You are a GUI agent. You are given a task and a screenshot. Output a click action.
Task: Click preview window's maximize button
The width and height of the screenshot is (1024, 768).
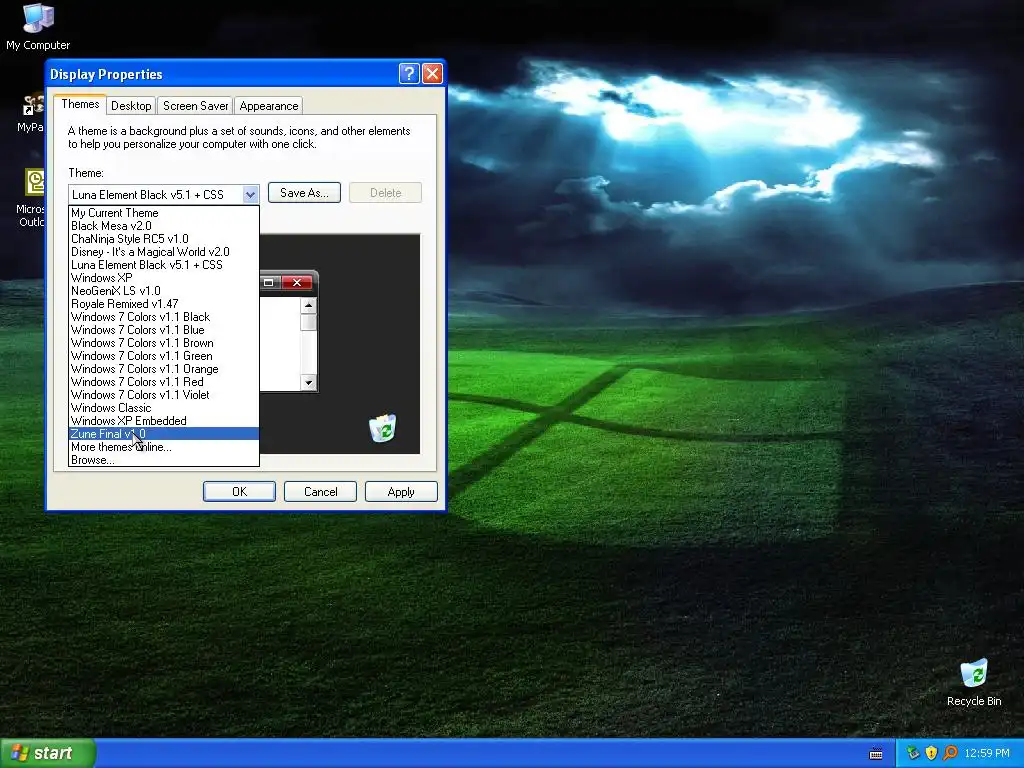coord(268,282)
